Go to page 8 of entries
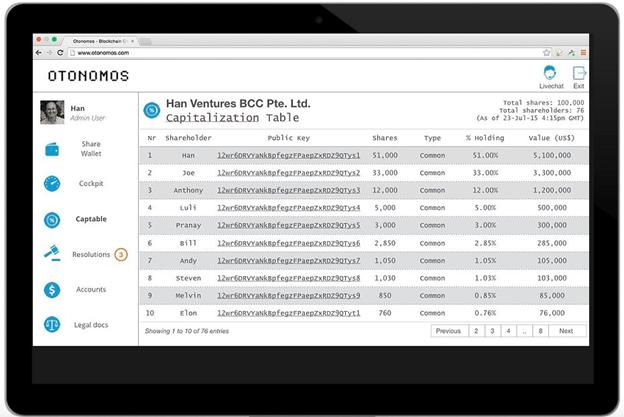The image size is (624, 417). pos(540,331)
